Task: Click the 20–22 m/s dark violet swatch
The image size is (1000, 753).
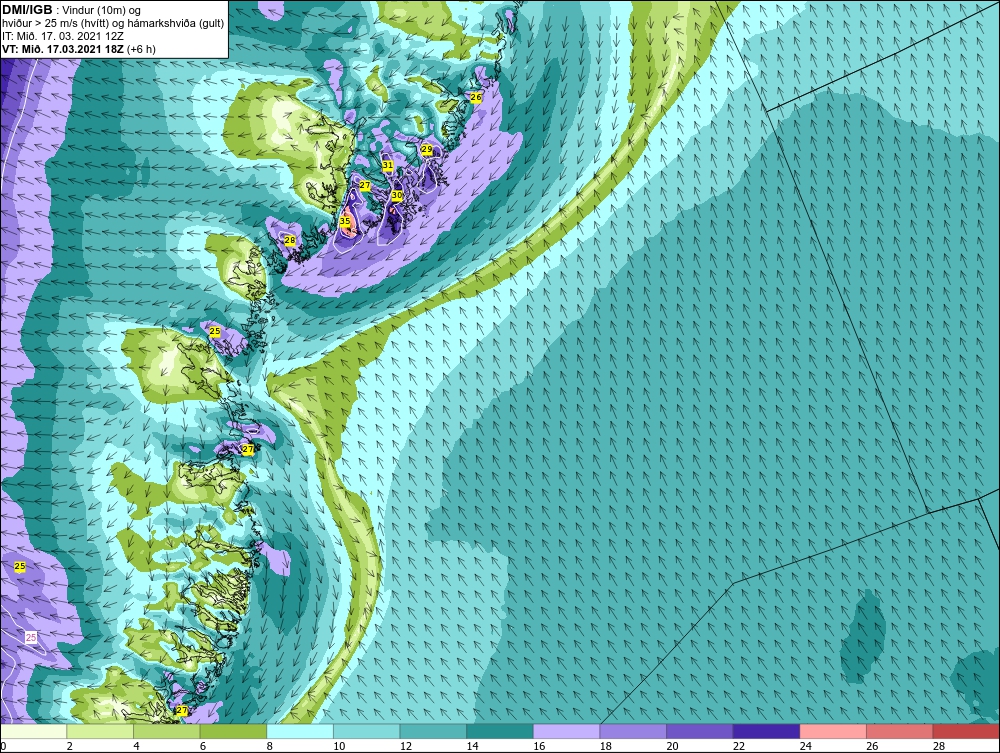Action: point(700,731)
